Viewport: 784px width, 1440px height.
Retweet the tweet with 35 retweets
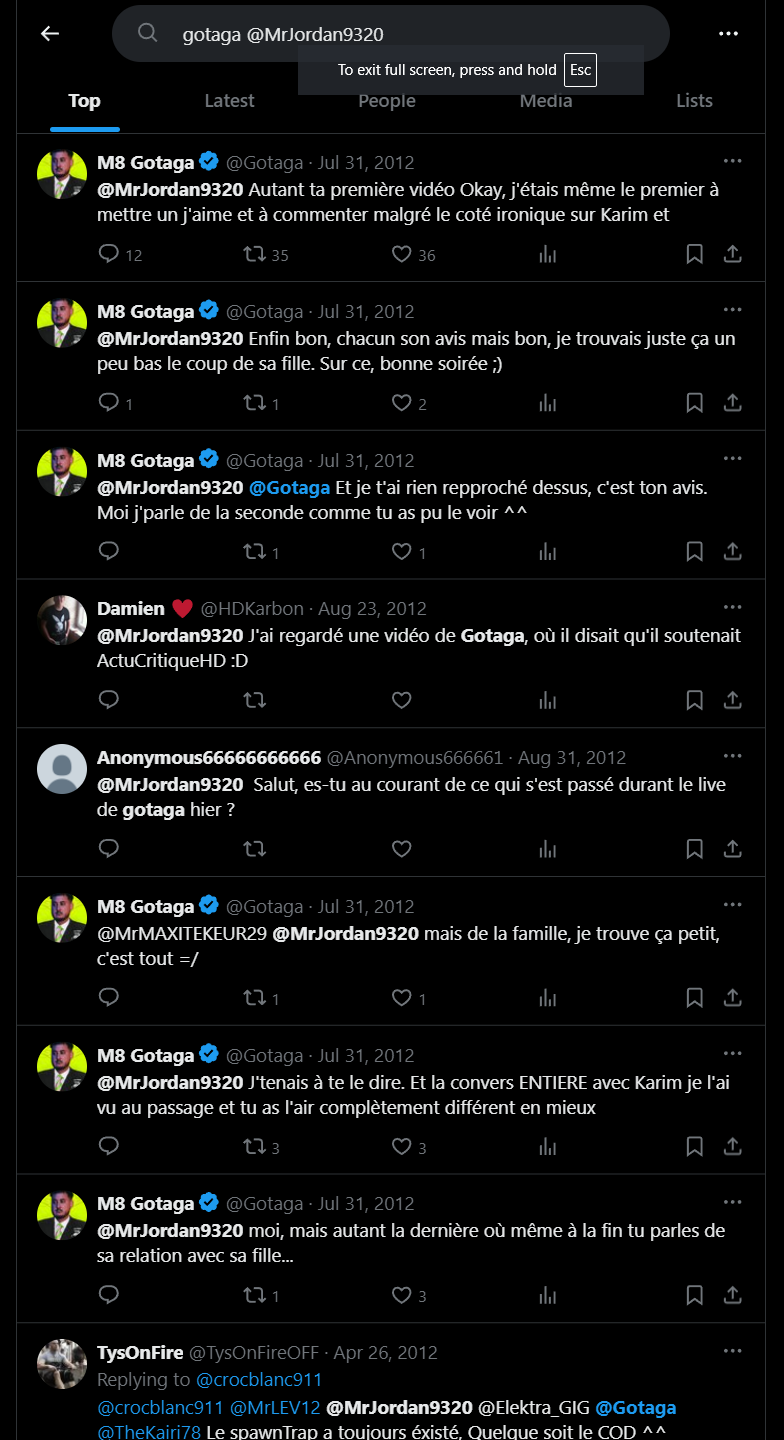(255, 254)
